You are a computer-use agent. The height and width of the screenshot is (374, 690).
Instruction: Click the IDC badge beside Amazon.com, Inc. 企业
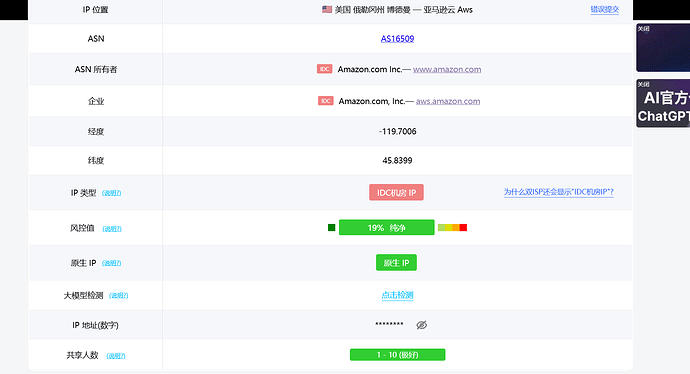326,101
